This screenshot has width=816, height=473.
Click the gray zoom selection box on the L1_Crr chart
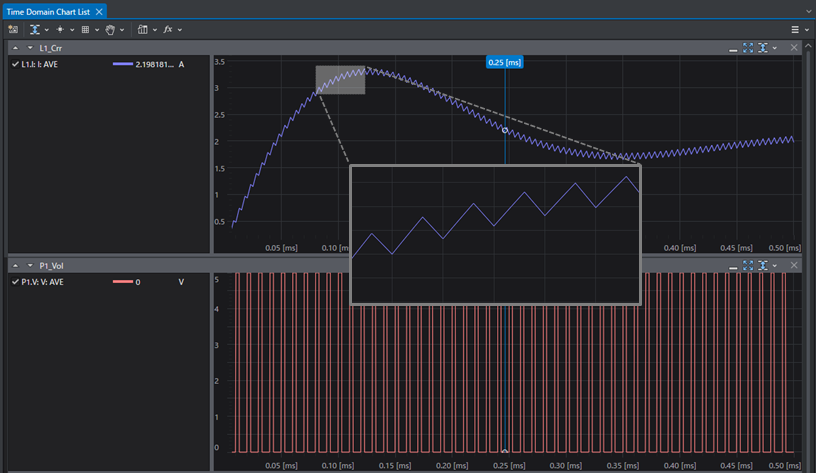pos(340,80)
